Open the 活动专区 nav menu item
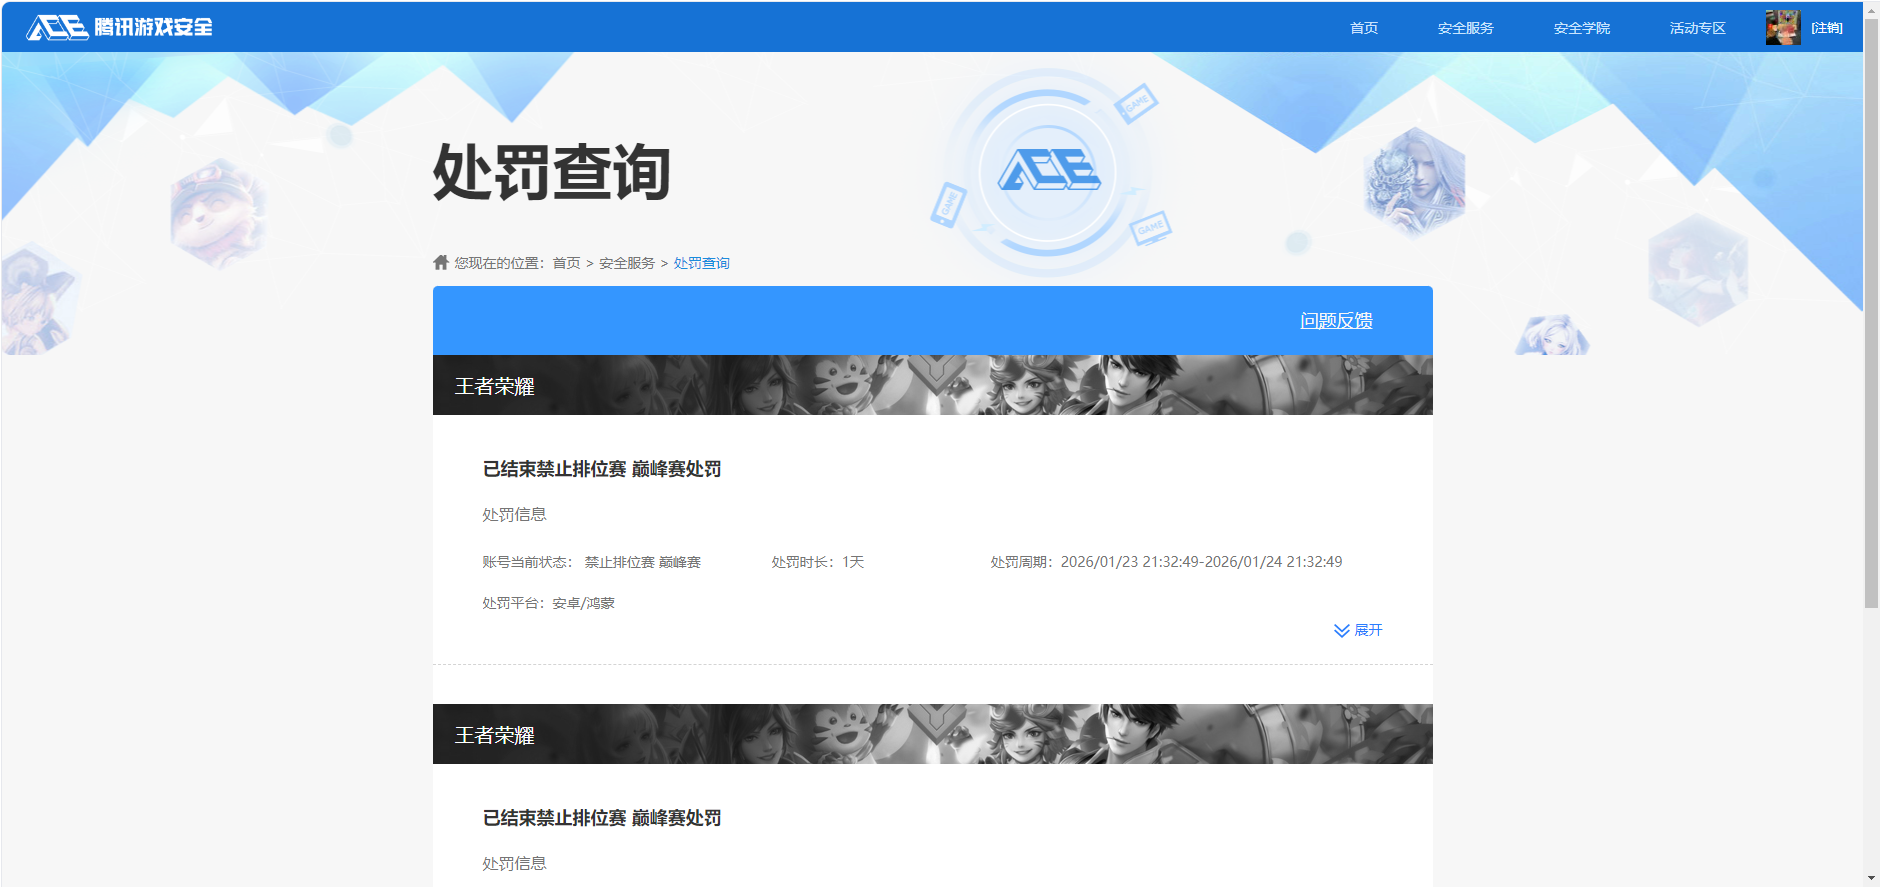 pyautogui.click(x=1698, y=28)
